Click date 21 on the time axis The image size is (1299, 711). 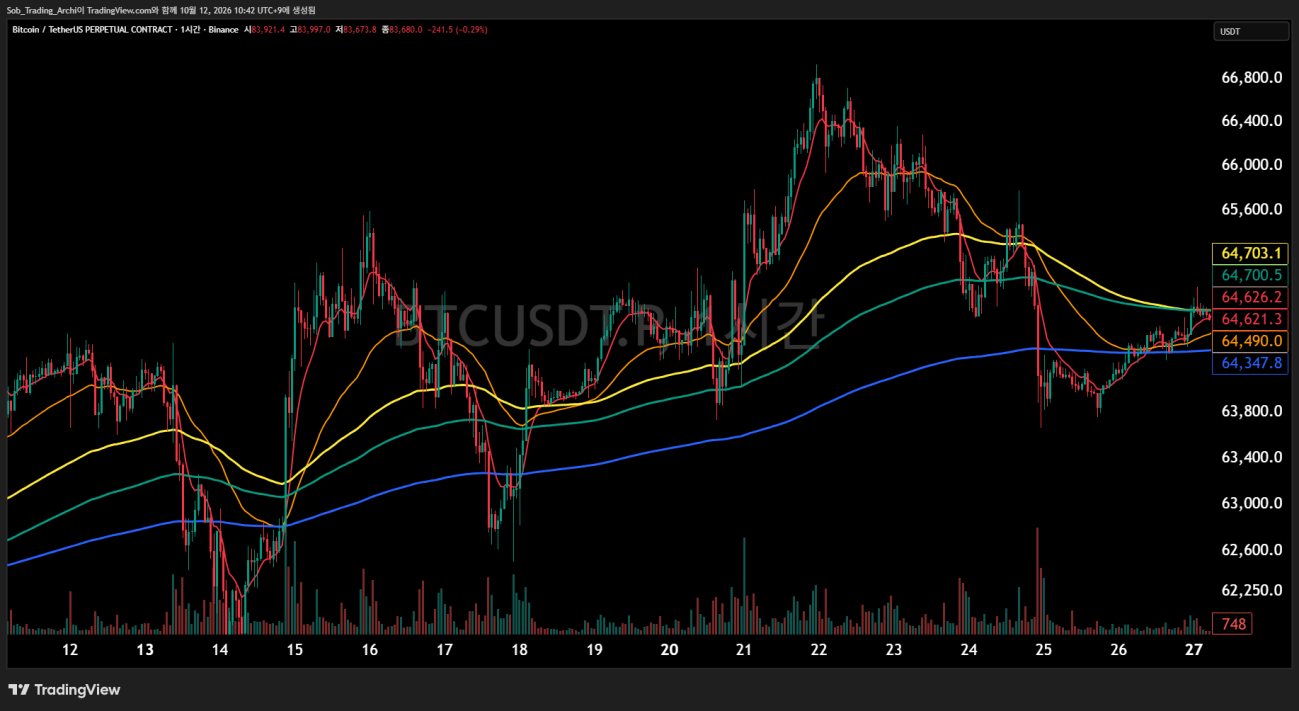click(744, 650)
